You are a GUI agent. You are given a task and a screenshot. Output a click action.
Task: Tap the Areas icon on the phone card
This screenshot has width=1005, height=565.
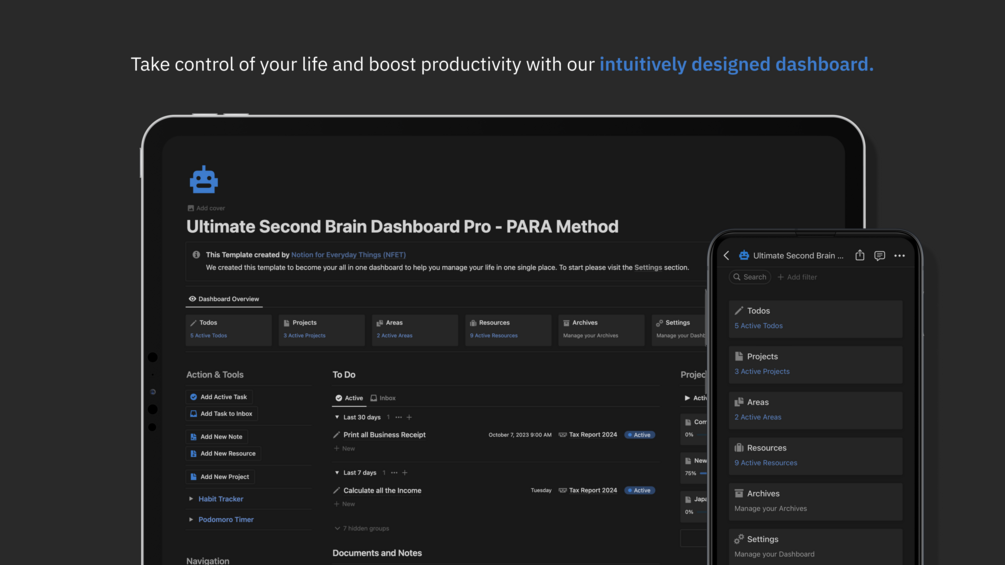[x=739, y=402]
